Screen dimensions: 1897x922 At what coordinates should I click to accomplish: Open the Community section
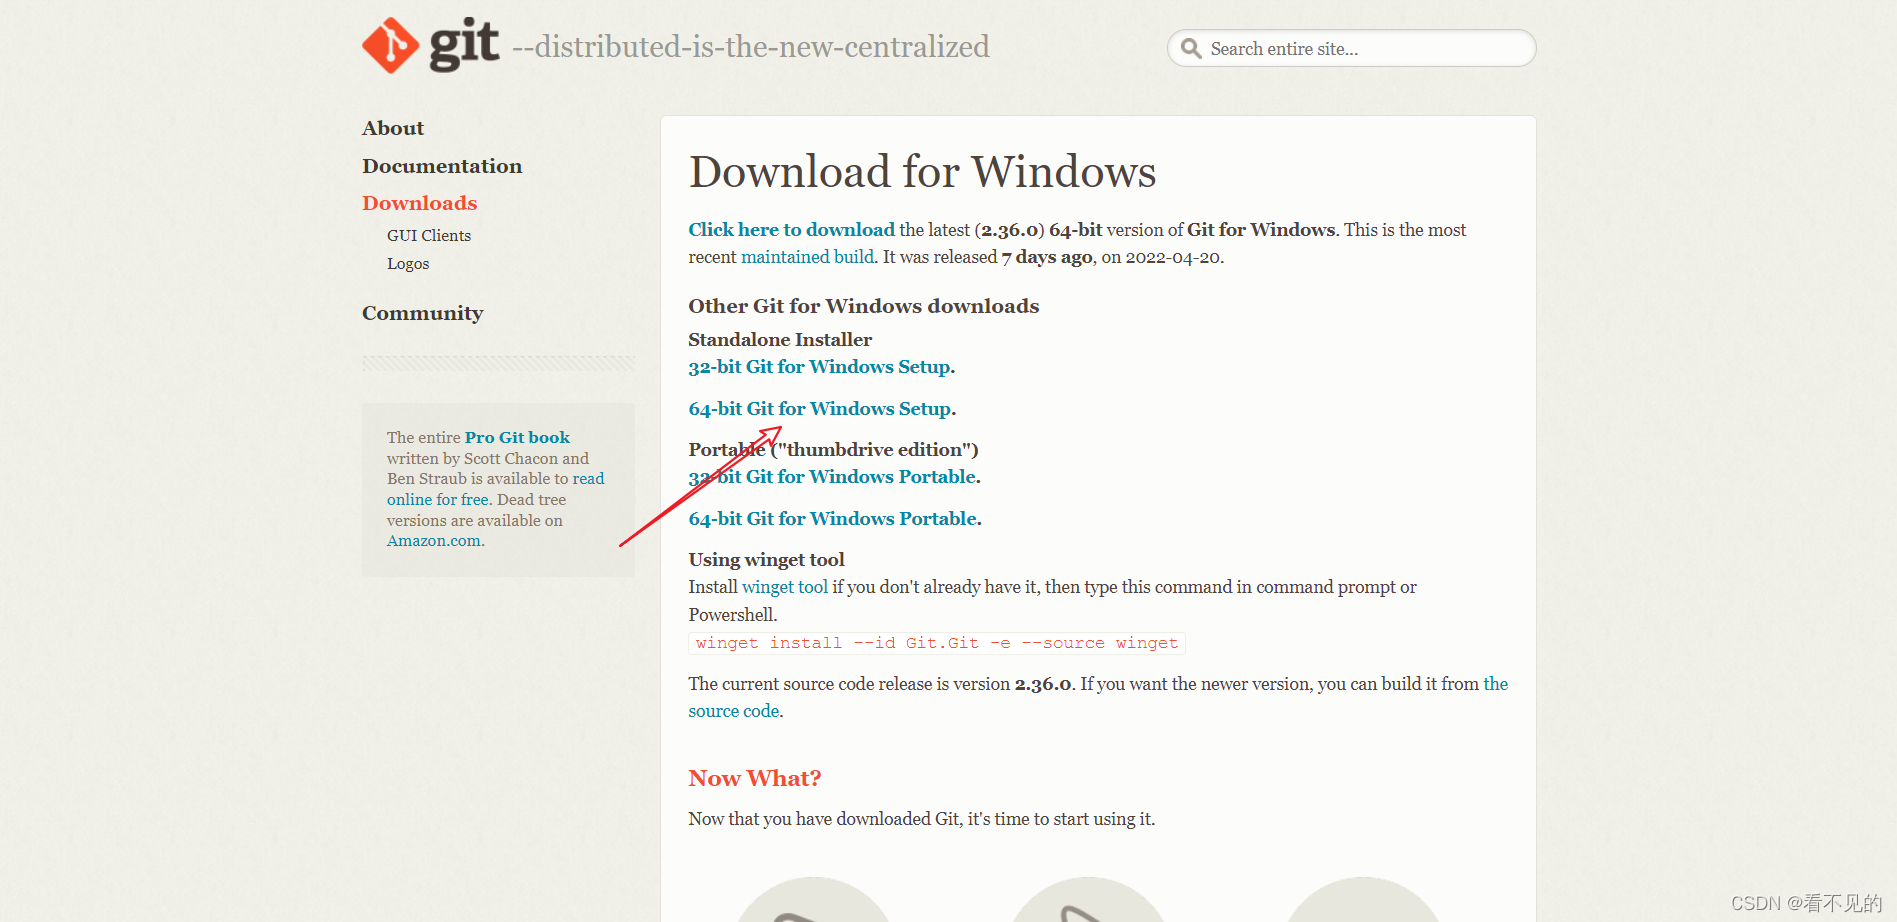click(x=422, y=313)
